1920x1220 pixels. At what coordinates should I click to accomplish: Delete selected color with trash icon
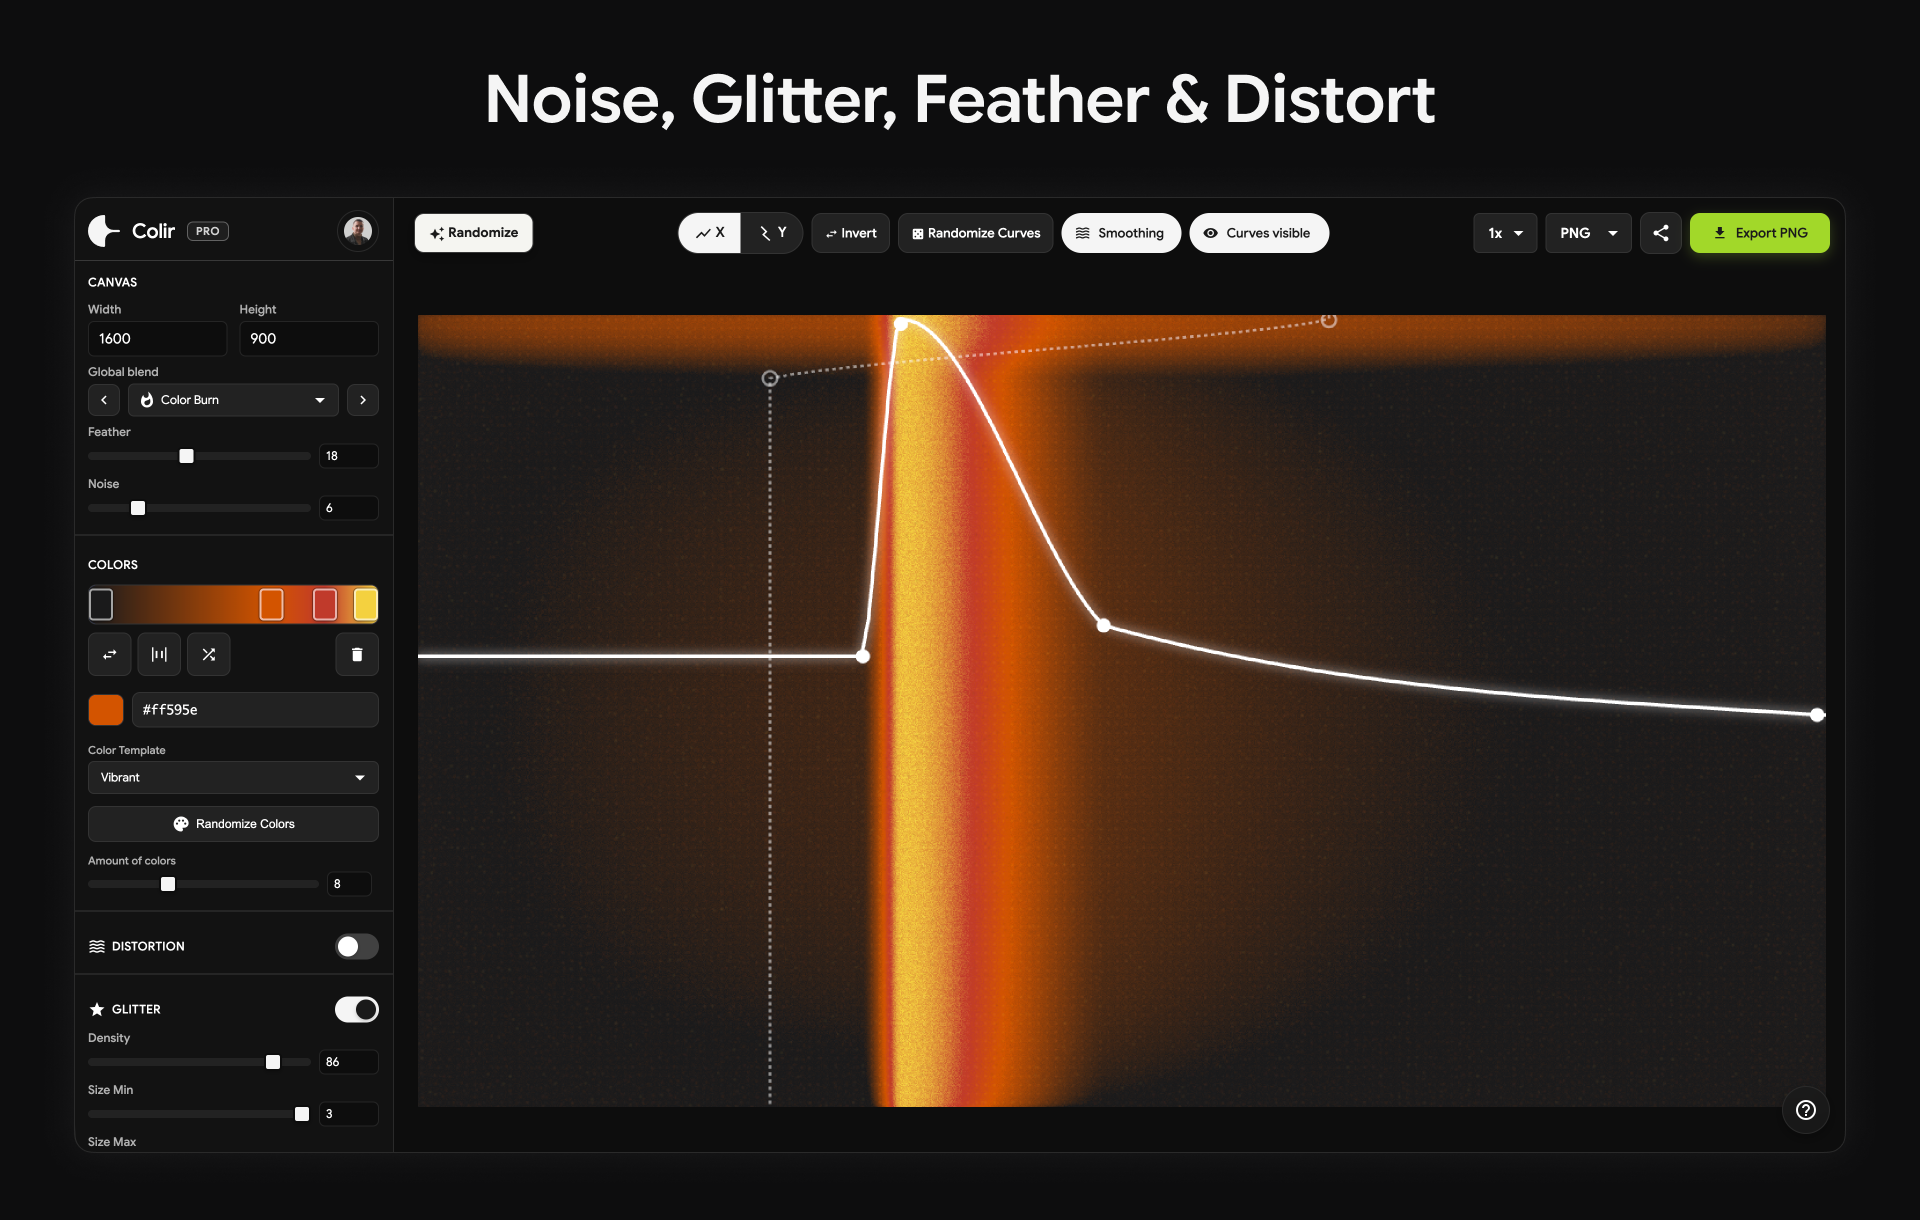[x=357, y=654]
